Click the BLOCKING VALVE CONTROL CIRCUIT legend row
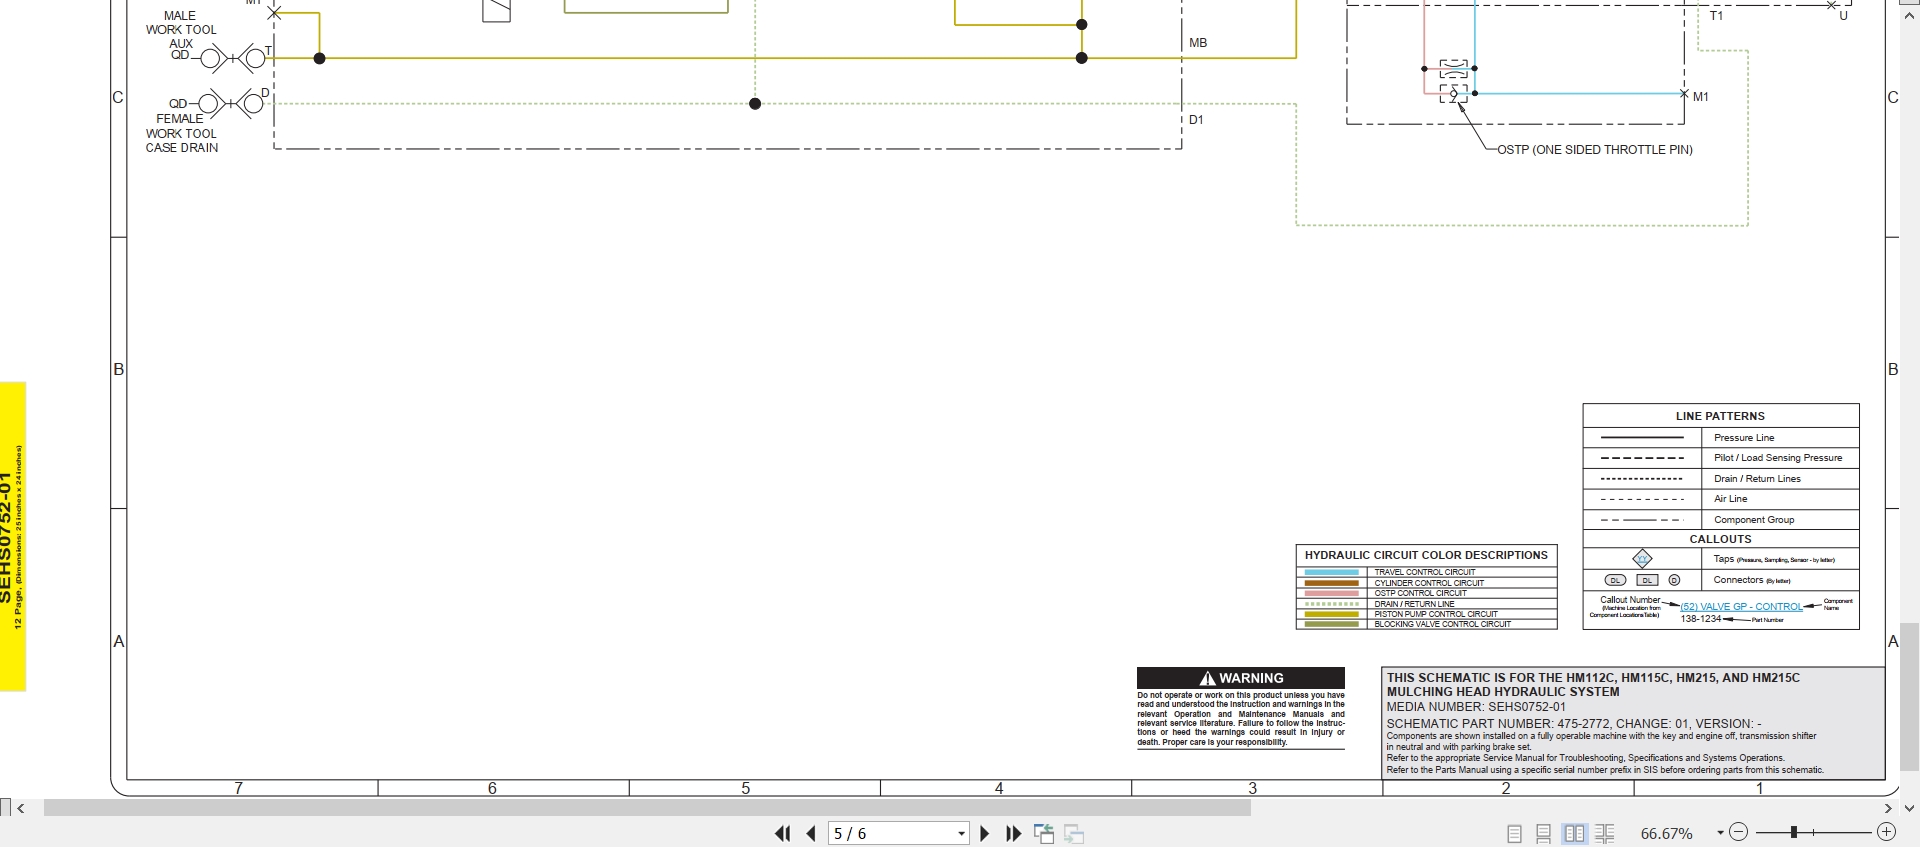This screenshot has width=1920, height=847. [1426, 624]
